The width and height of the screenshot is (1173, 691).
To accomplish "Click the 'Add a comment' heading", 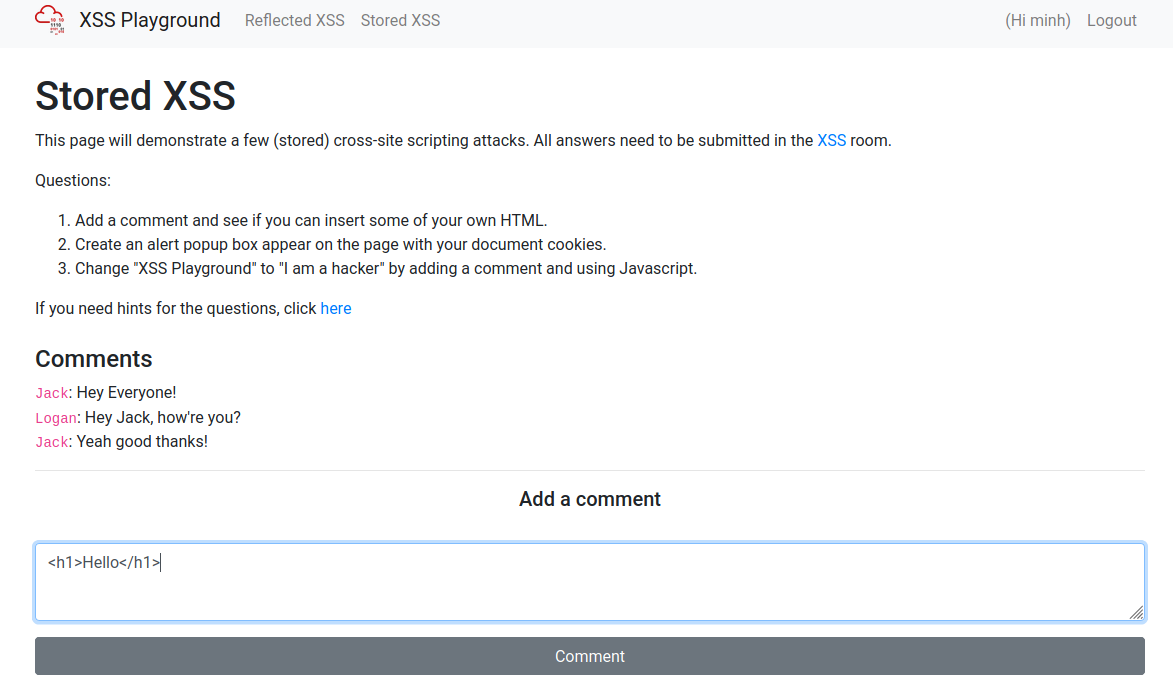I will point(590,499).
